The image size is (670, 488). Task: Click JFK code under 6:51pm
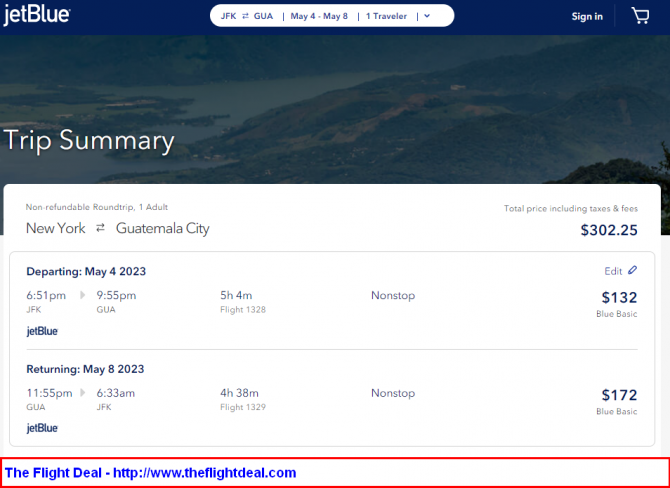click(x=34, y=310)
